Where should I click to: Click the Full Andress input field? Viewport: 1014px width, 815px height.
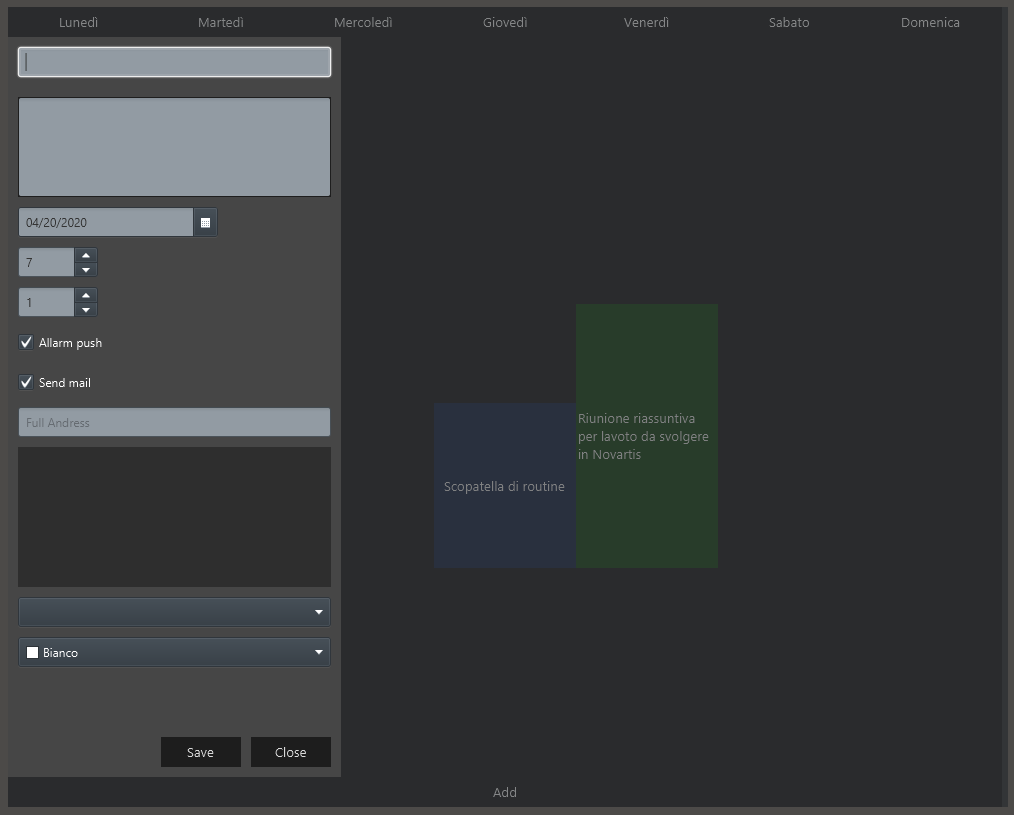point(175,422)
